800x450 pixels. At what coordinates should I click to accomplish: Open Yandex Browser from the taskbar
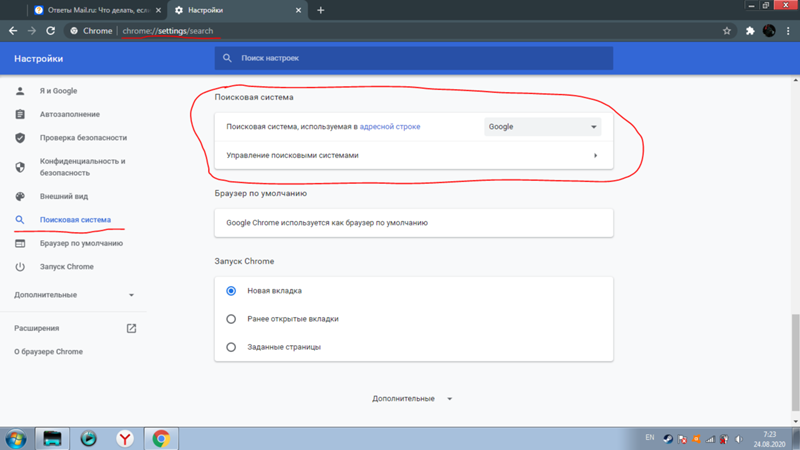(124, 439)
